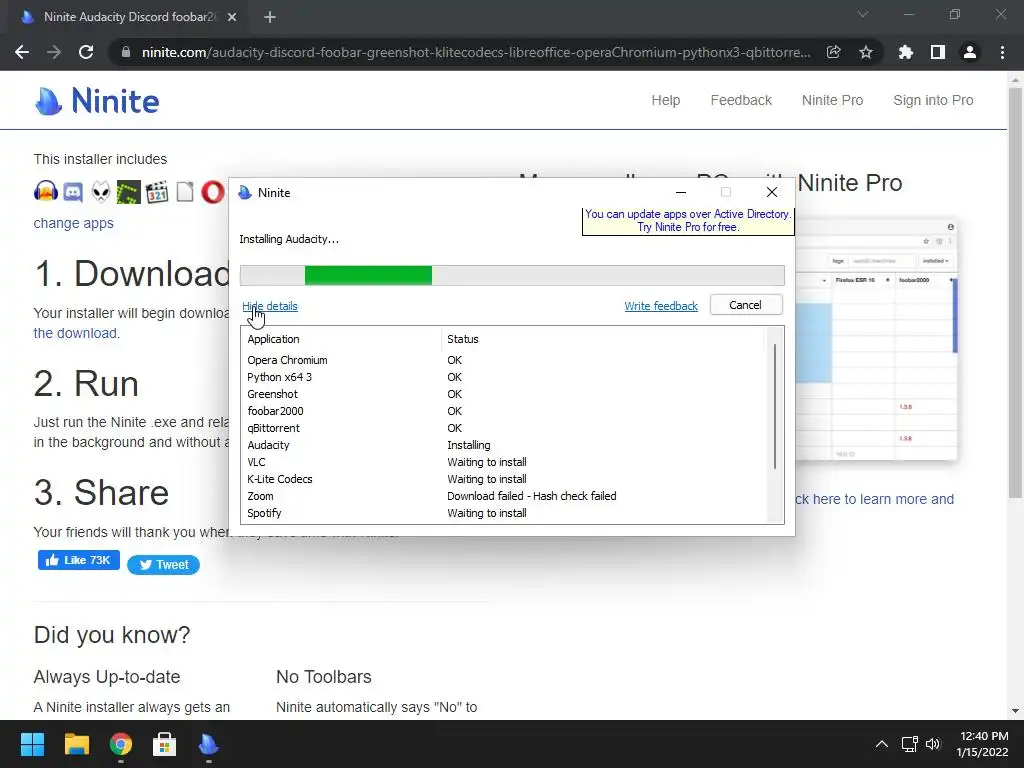Open the volume control in system tray
Screen dimensions: 1024x768
tap(933, 744)
